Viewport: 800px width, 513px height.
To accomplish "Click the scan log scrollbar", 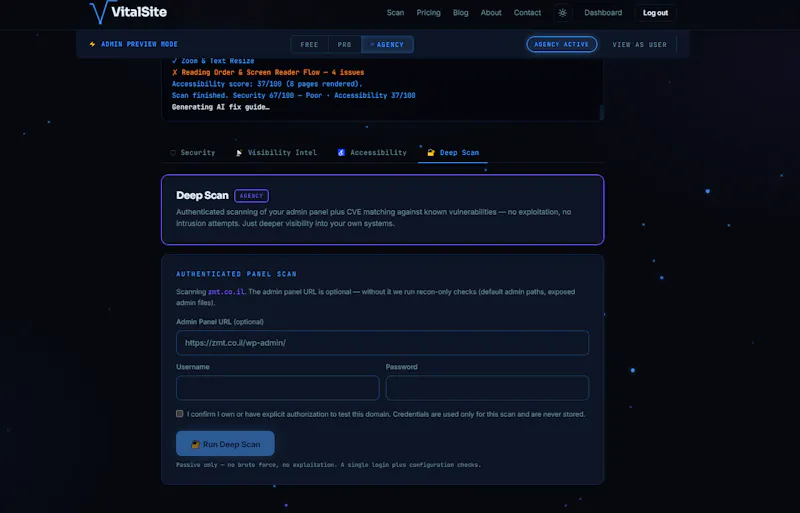I will [602, 112].
